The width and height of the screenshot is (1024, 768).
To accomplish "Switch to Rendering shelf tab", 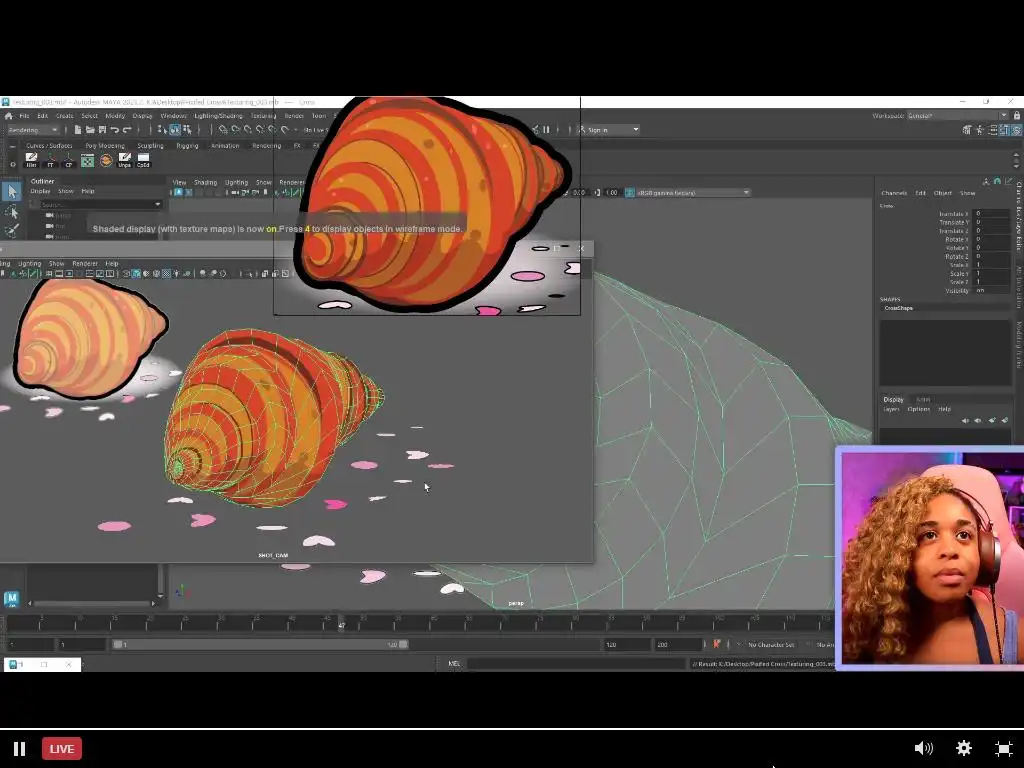I will [266, 146].
